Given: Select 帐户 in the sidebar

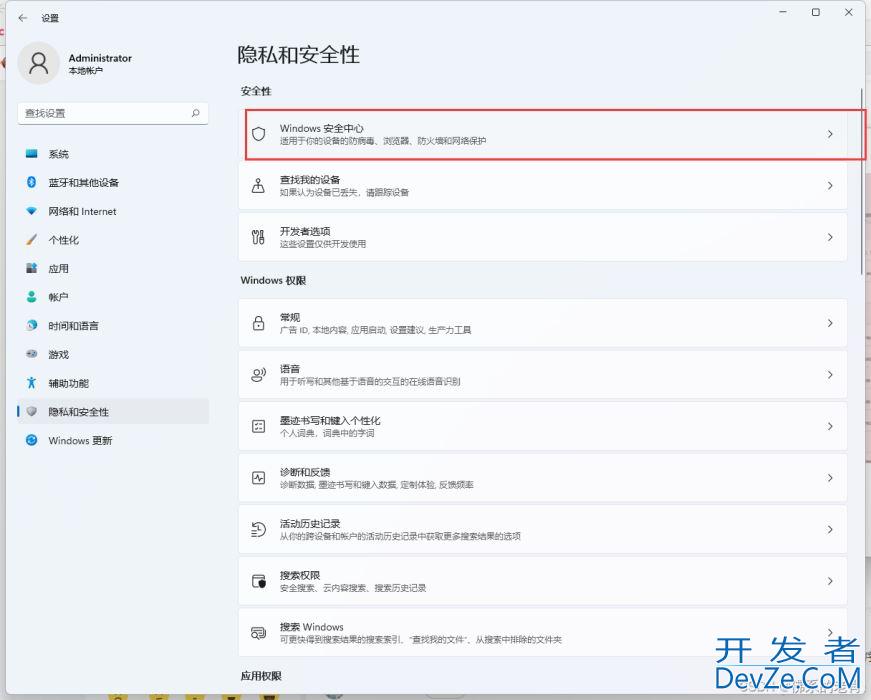Looking at the screenshot, I should (x=113, y=297).
